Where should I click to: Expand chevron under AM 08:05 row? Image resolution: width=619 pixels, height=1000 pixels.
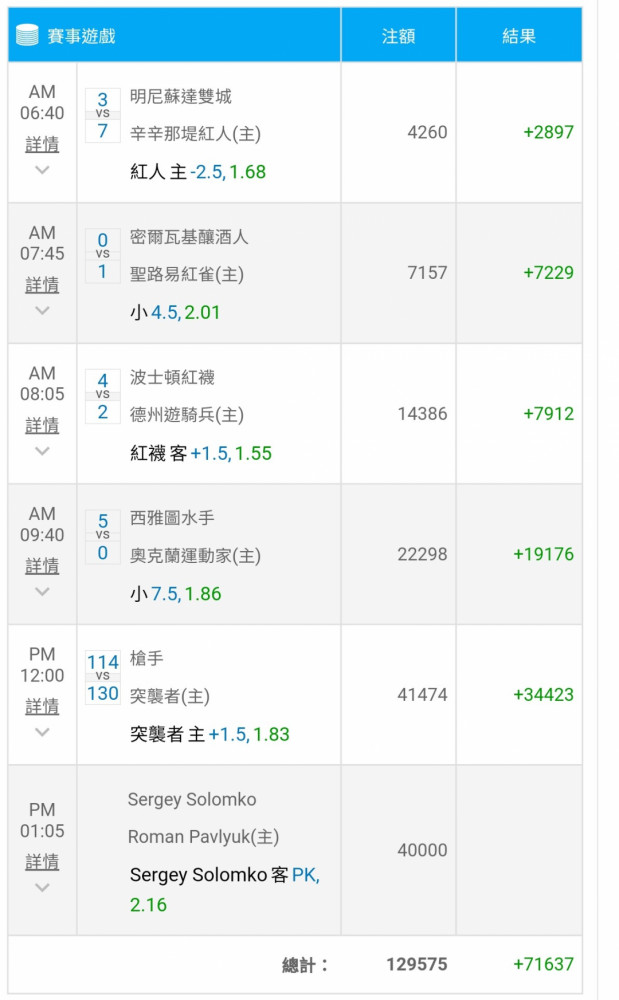coord(42,451)
